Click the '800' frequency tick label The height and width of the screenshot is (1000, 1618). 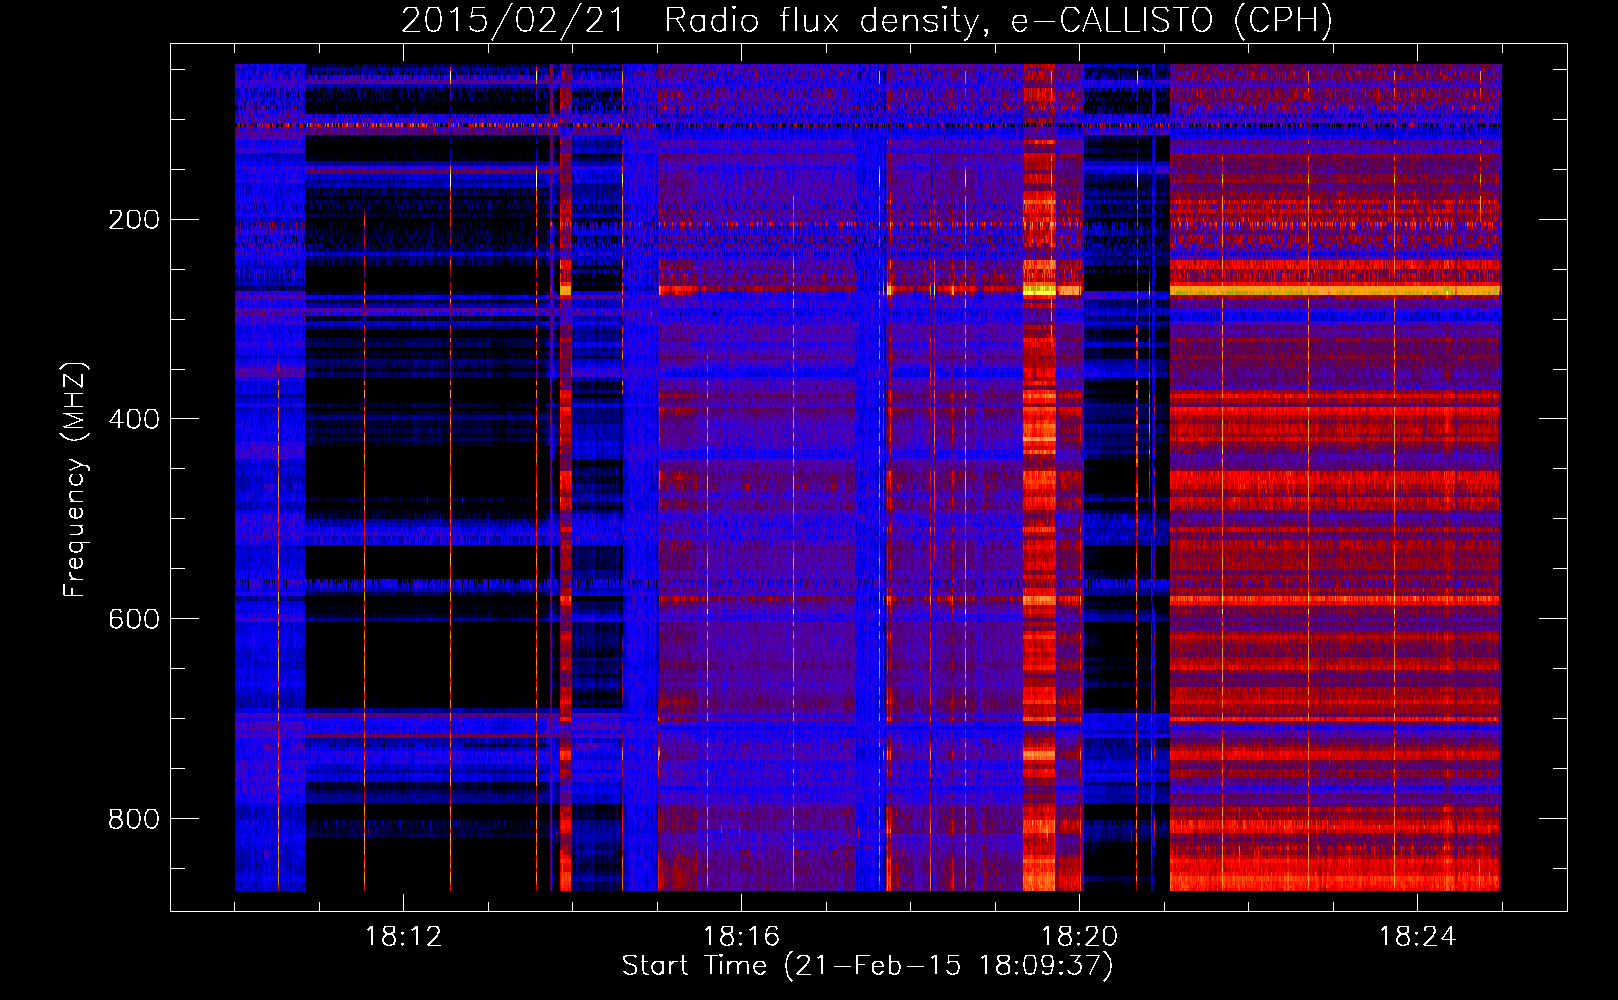[134, 819]
